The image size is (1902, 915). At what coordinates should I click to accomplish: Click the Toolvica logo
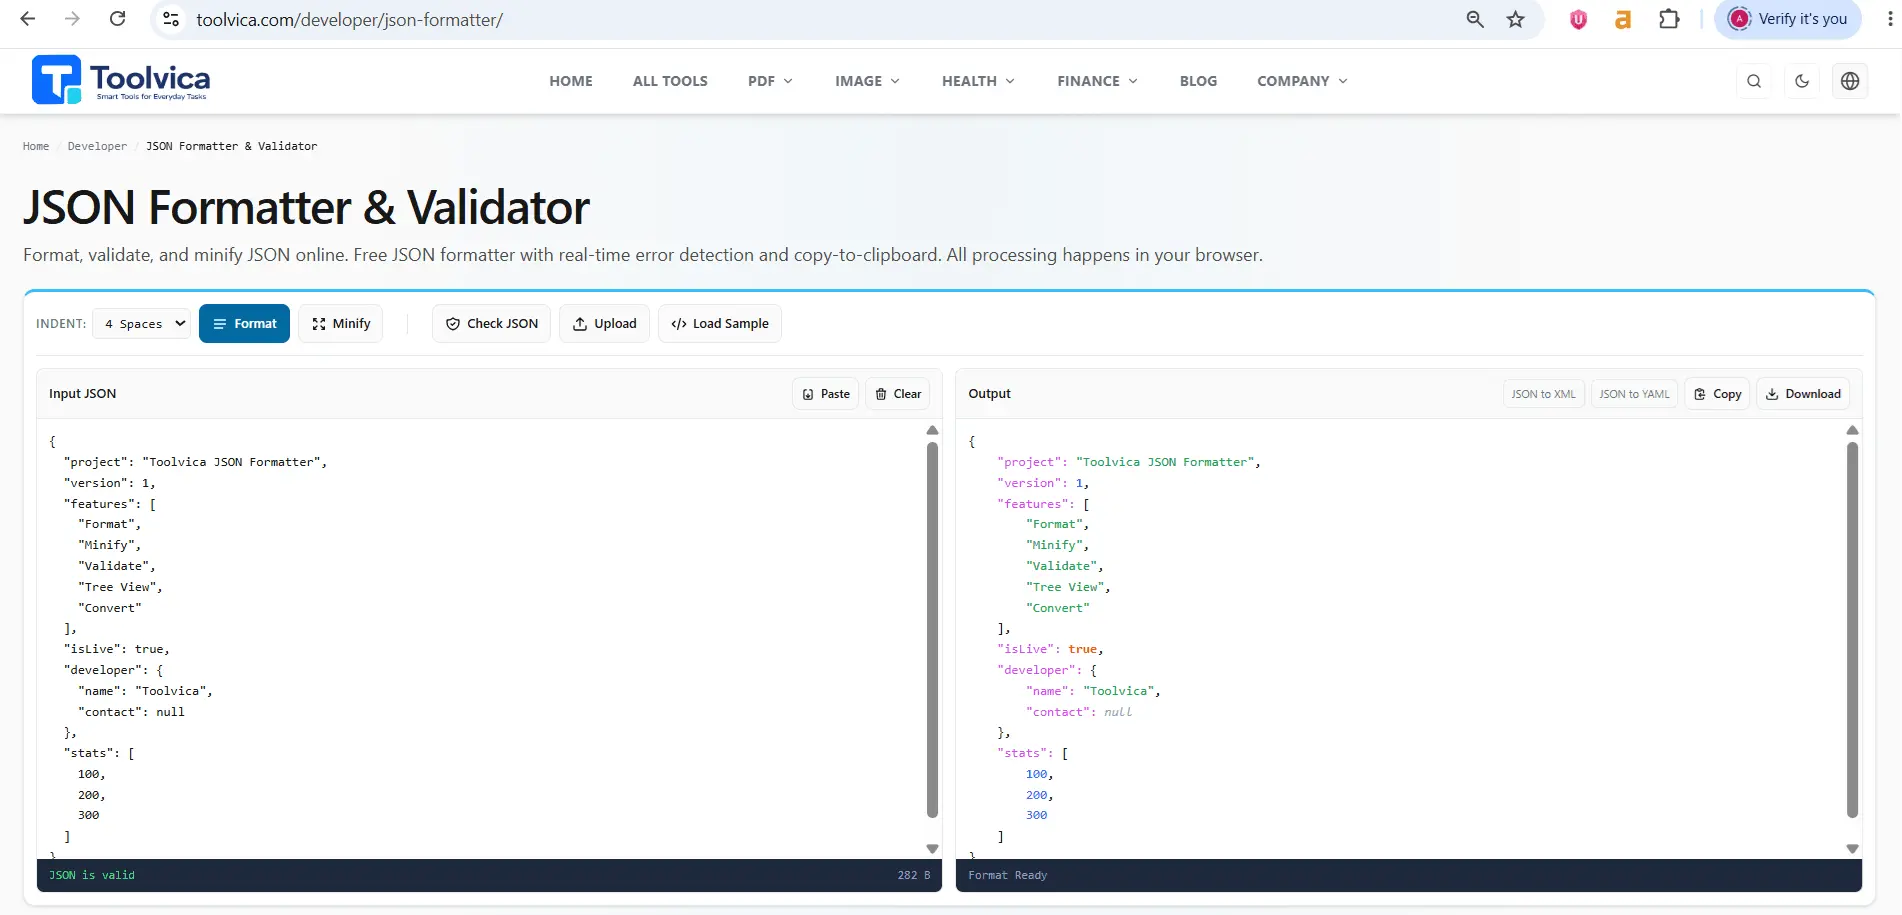121,80
